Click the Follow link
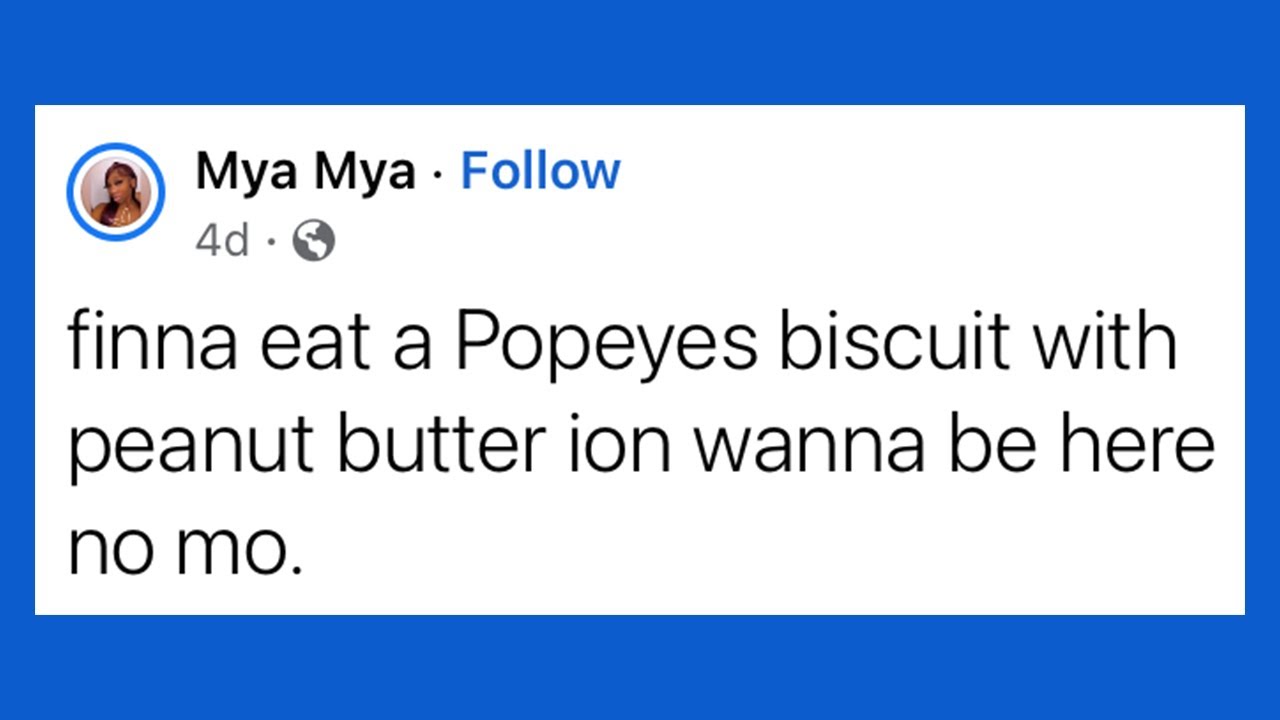 pos(540,172)
